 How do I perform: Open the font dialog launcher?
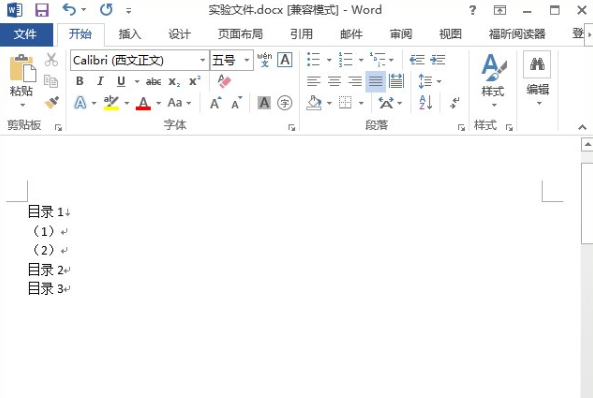pyautogui.click(x=291, y=127)
